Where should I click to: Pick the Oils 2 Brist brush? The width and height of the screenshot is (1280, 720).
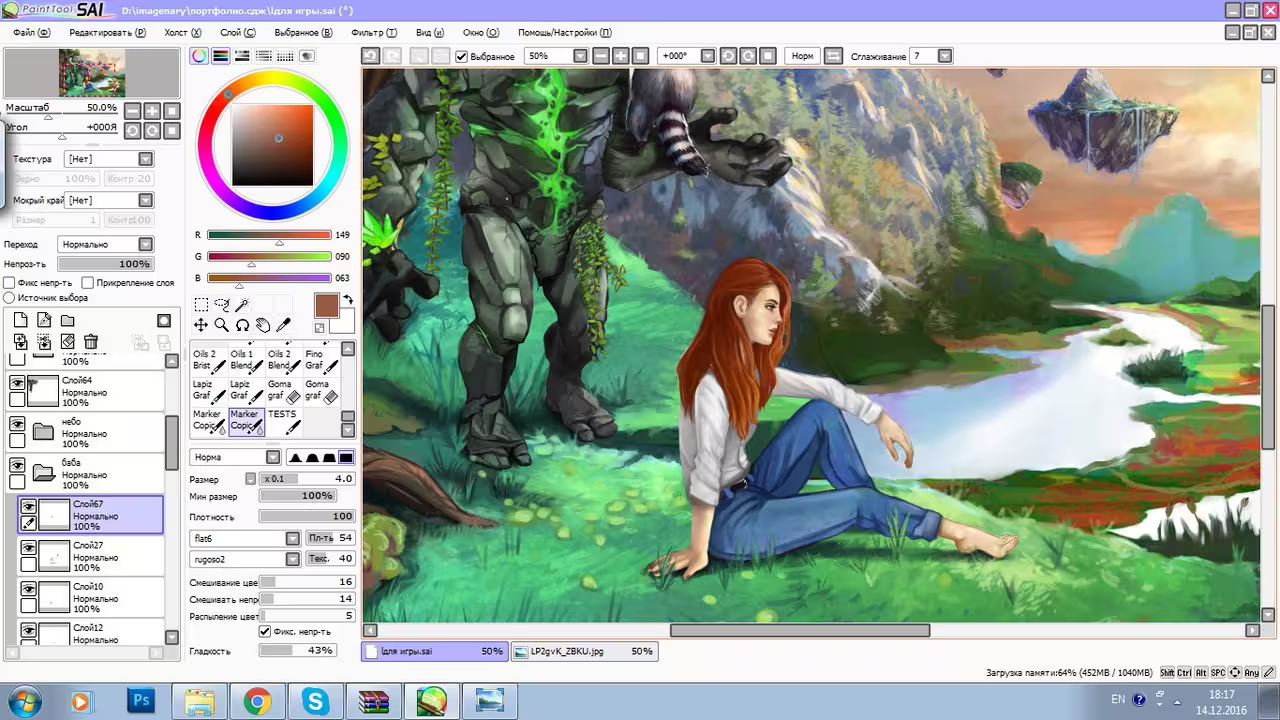(208, 360)
